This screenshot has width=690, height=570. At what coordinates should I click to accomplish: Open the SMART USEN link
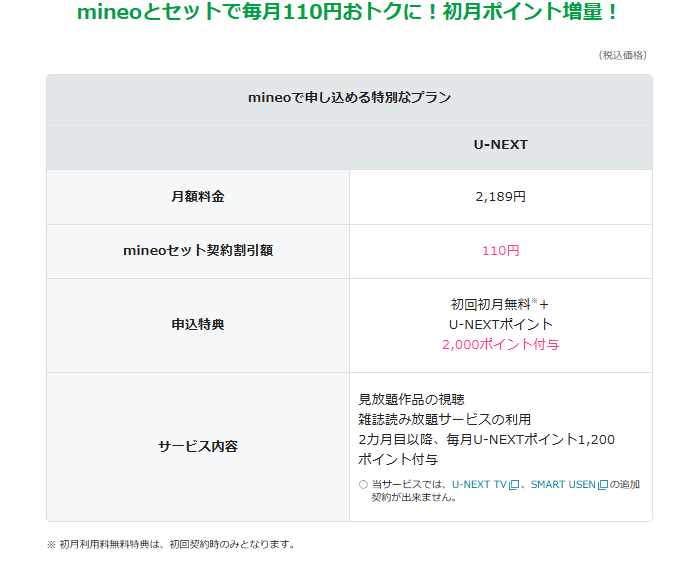tap(562, 484)
